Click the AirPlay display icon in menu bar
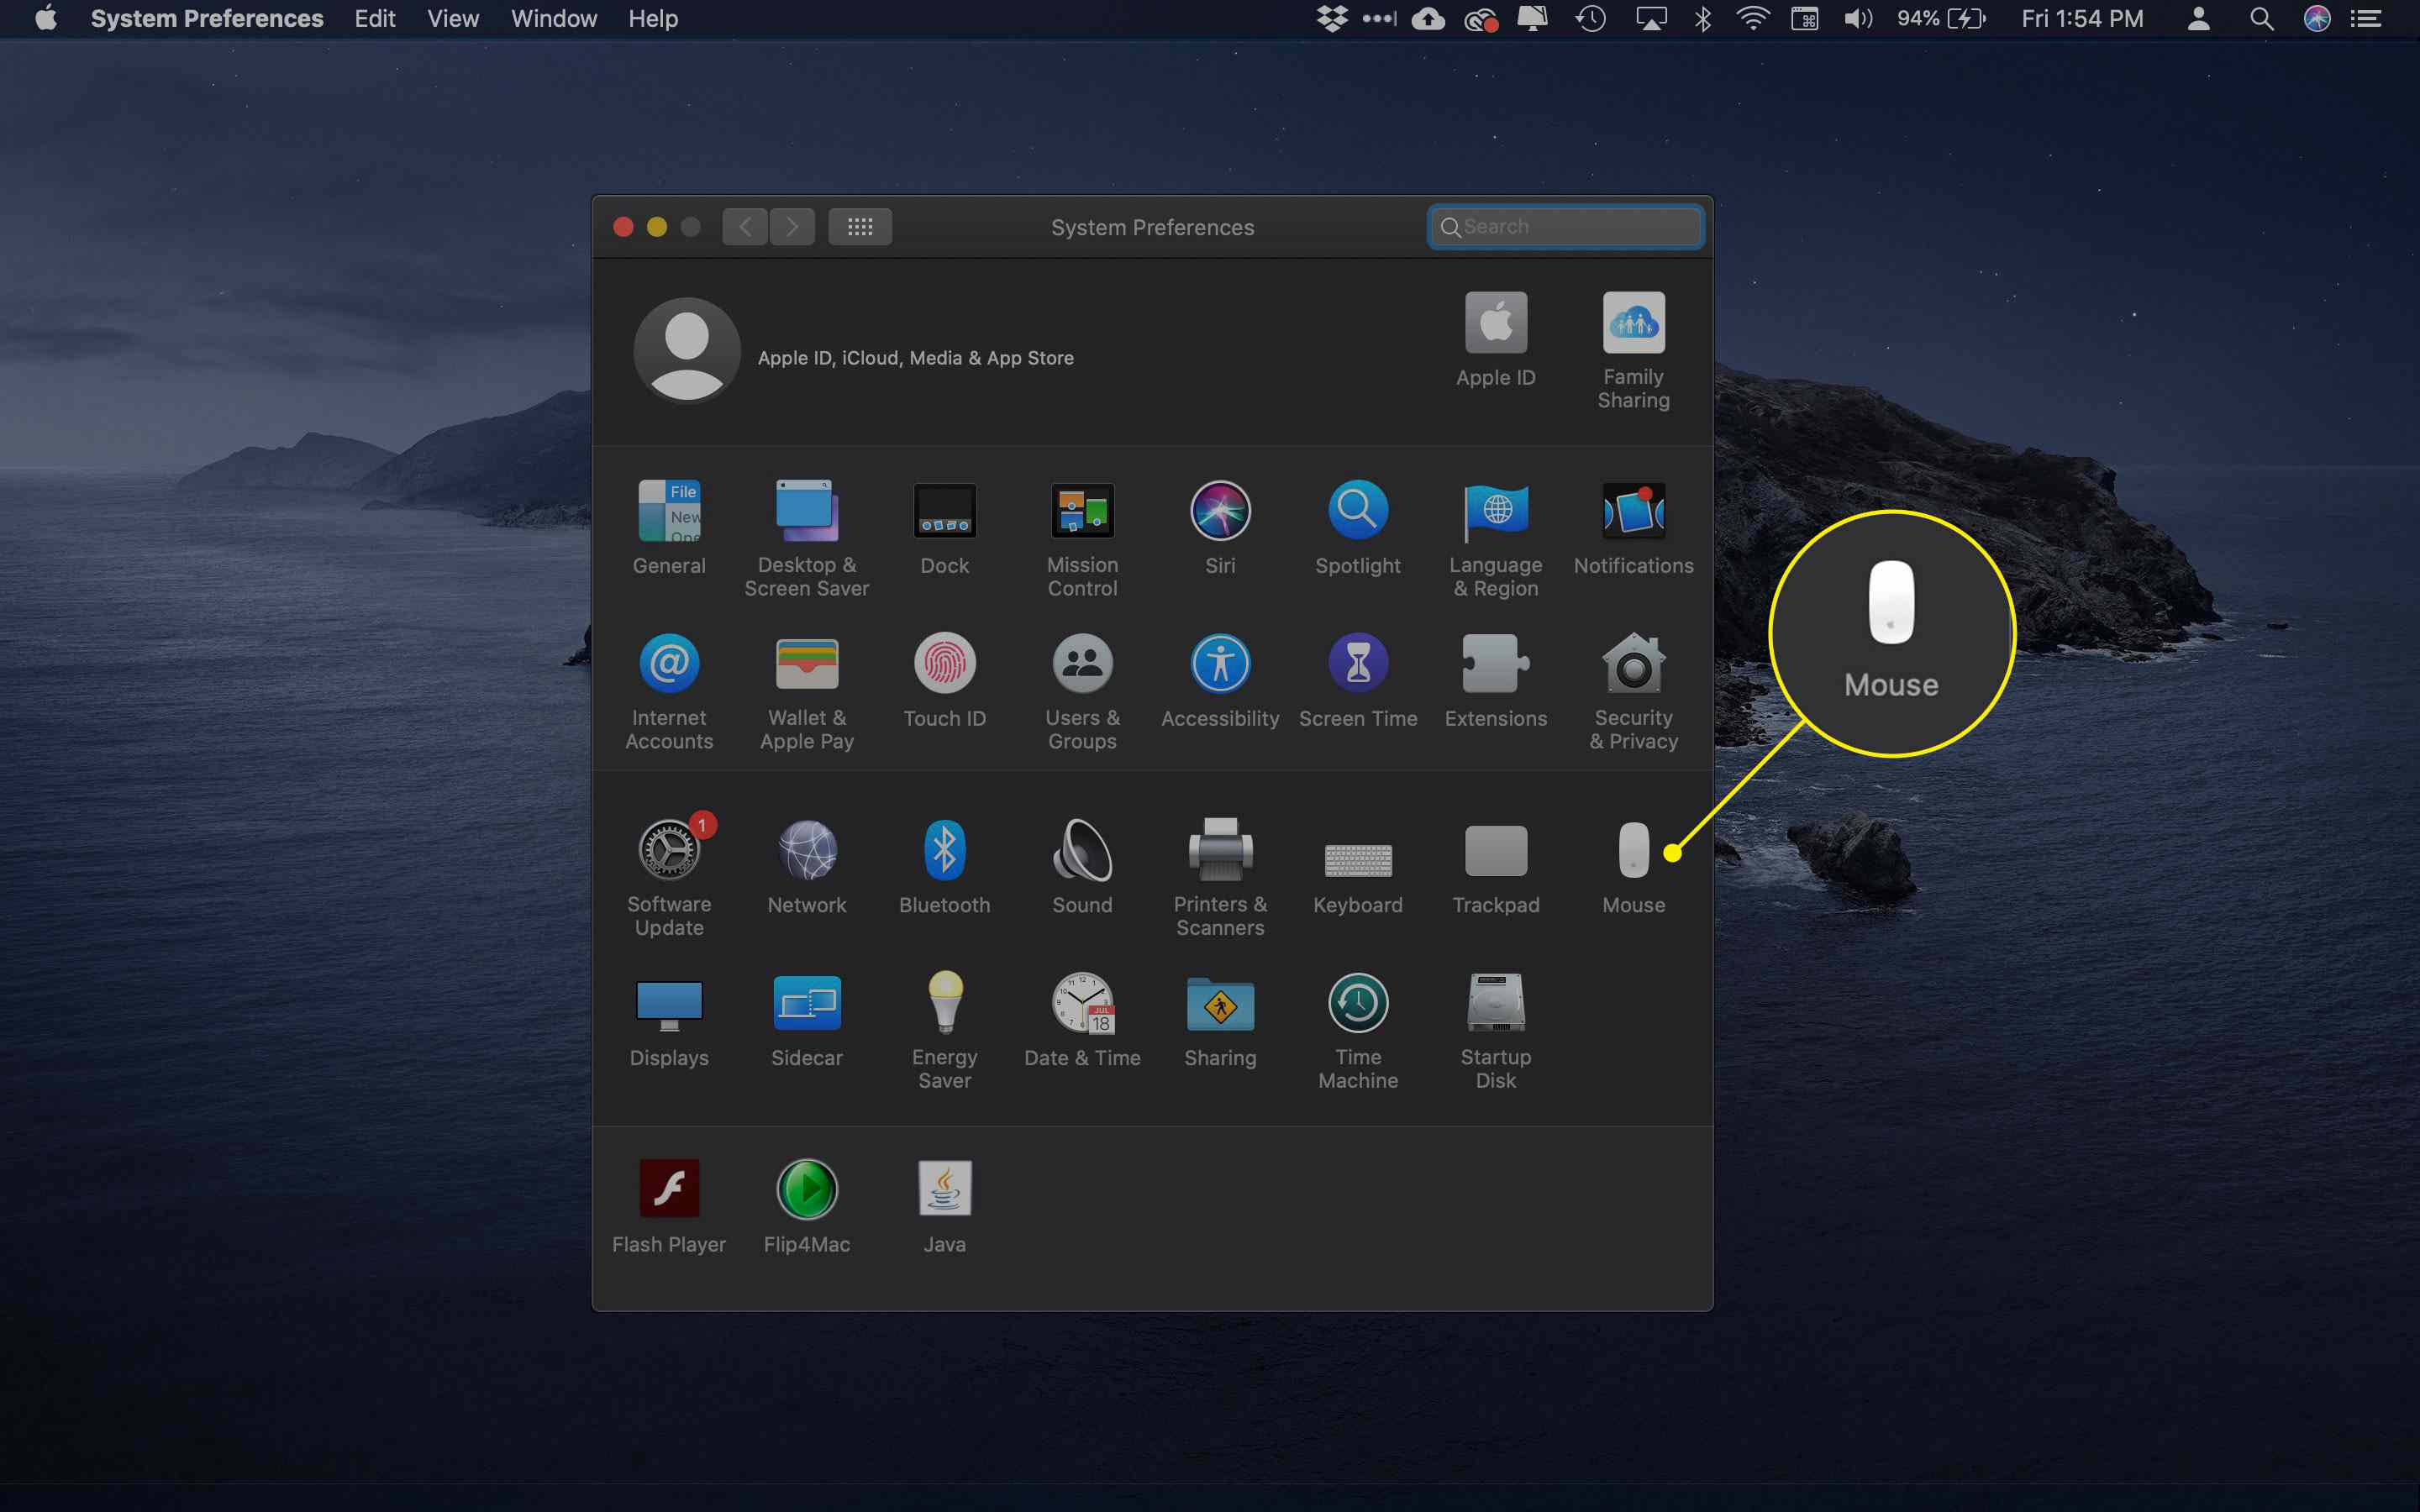 (1651, 19)
